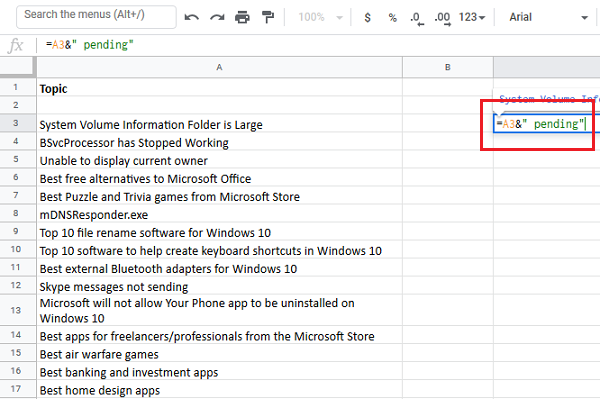Click the Print icon

pos(242,17)
